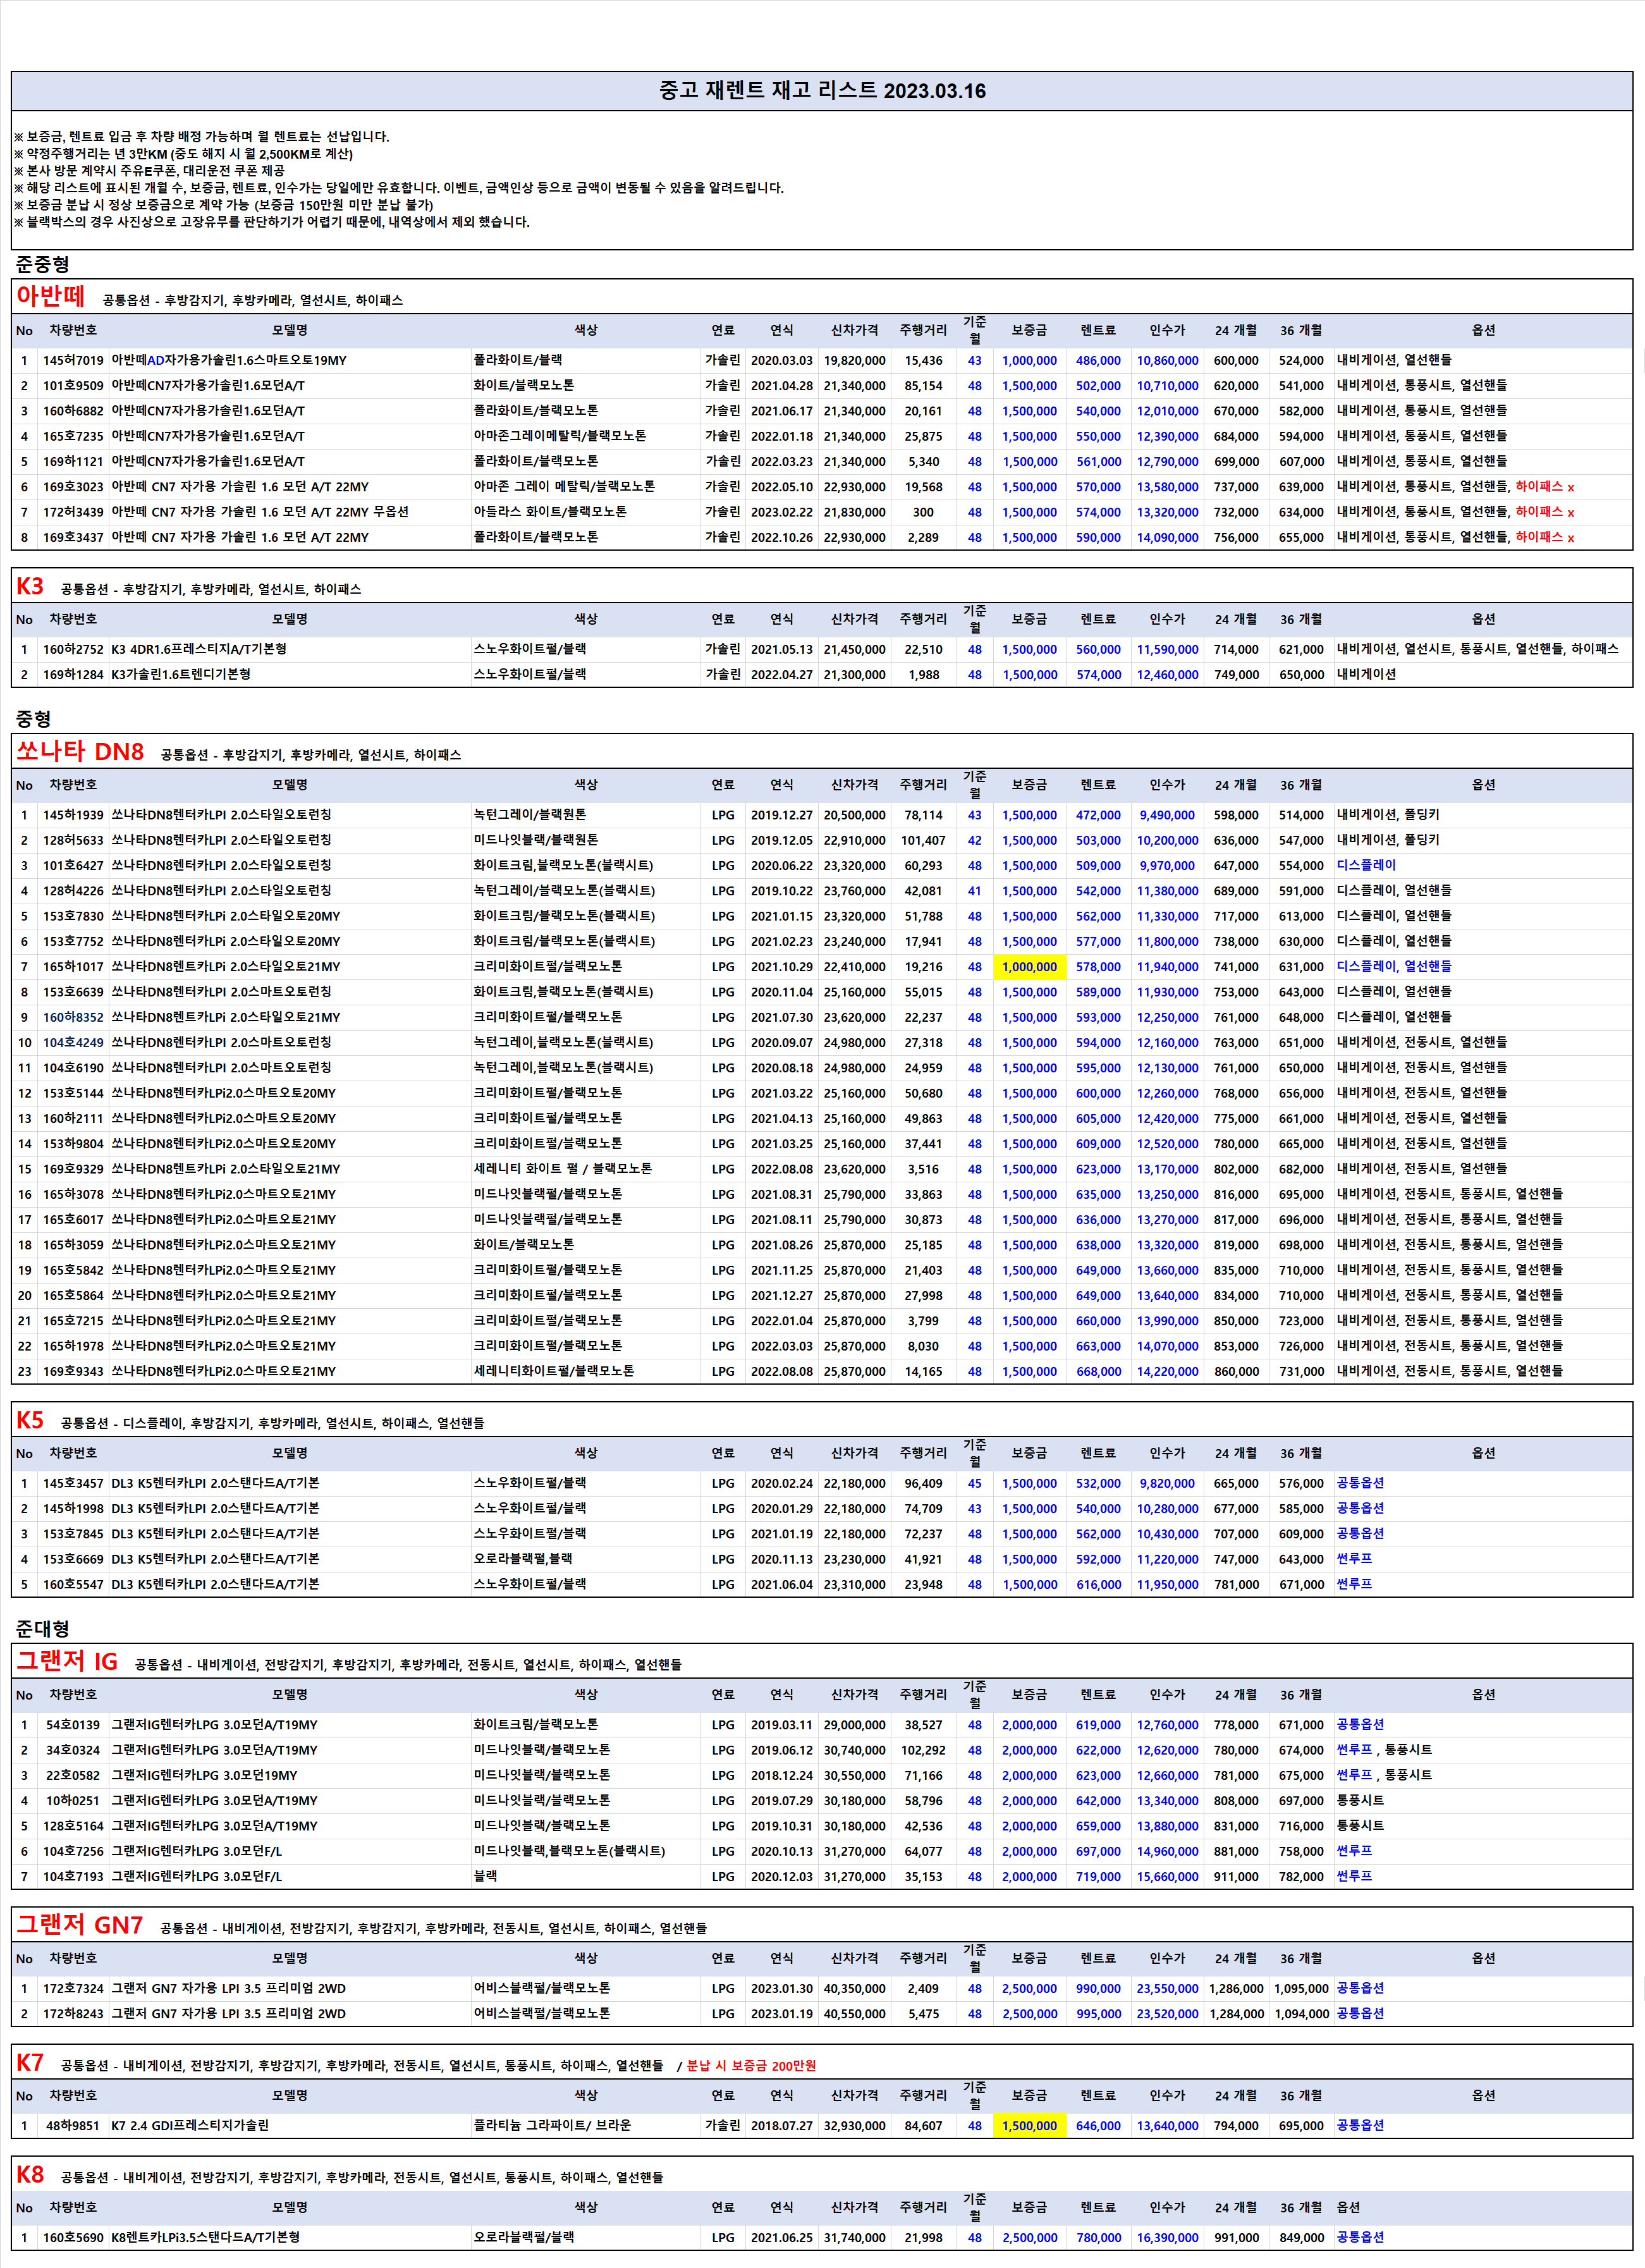
Task: Select the note line starting '약정주행거리는 년 3만KM'
Action: pos(184,154)
